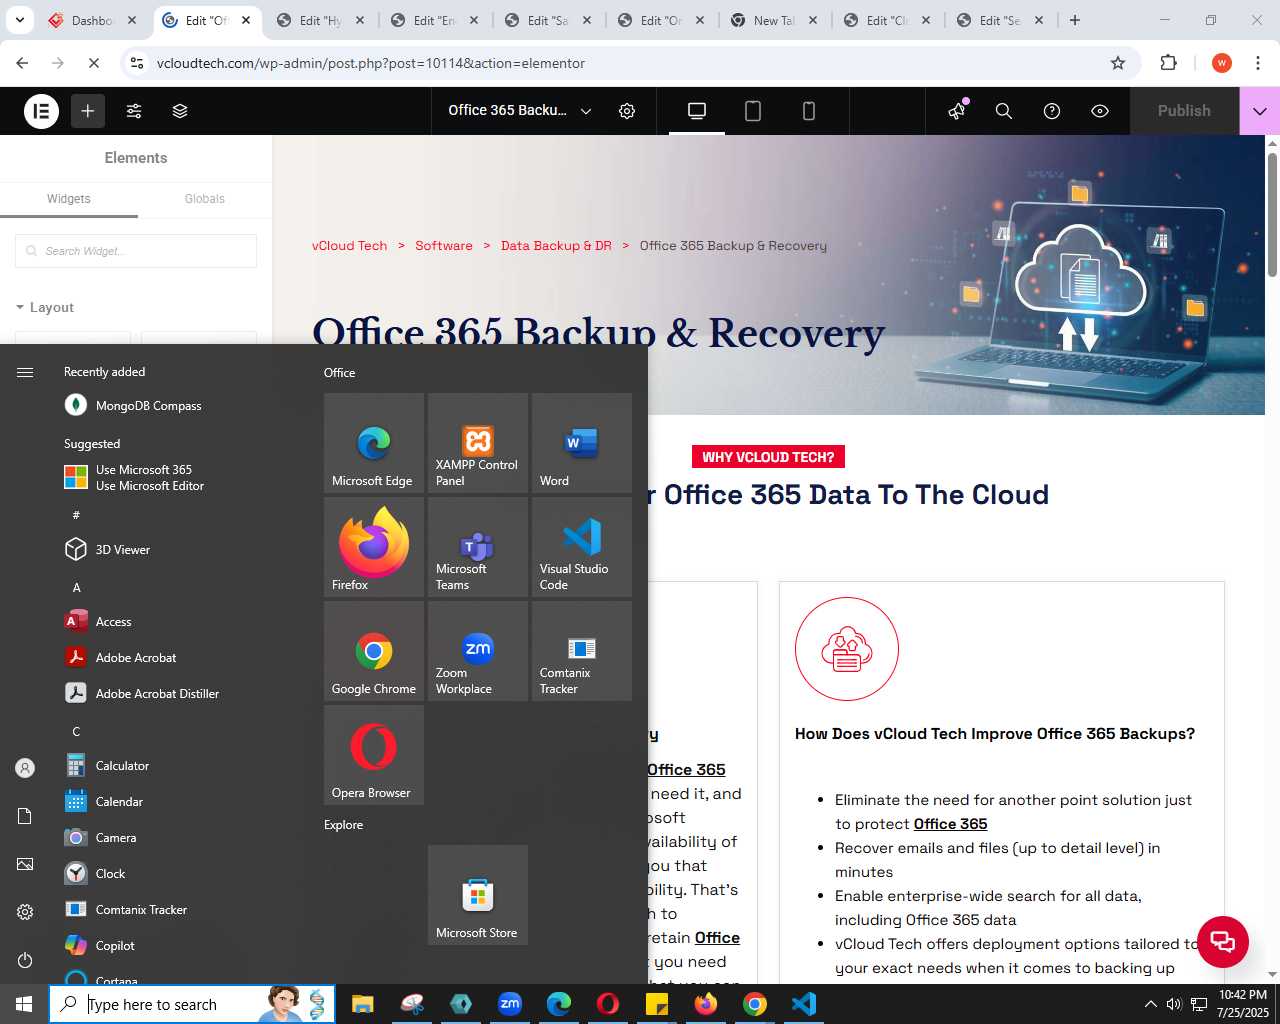Follow the Software breadcrumb link
The image size is (1280, 1024).
point(444,246)
